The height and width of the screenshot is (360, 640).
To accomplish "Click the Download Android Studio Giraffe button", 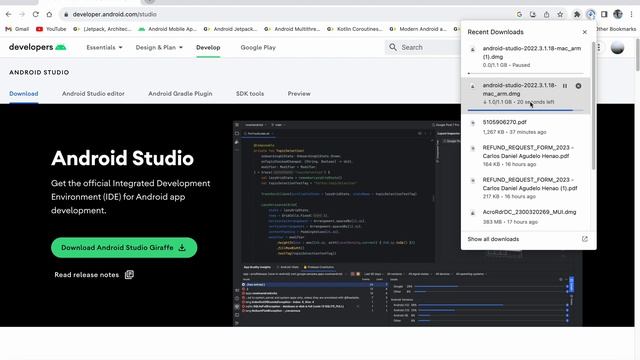I will click(124, 247).
